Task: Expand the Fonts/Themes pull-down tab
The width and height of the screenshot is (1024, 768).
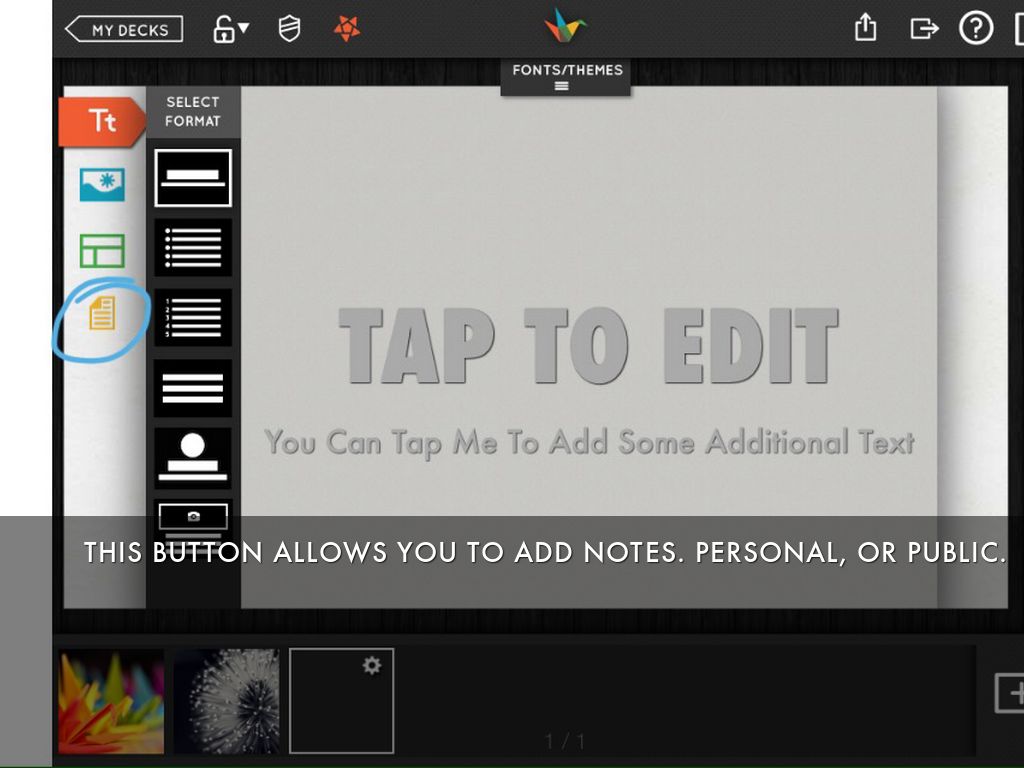Action: click(x=566, y=78)
